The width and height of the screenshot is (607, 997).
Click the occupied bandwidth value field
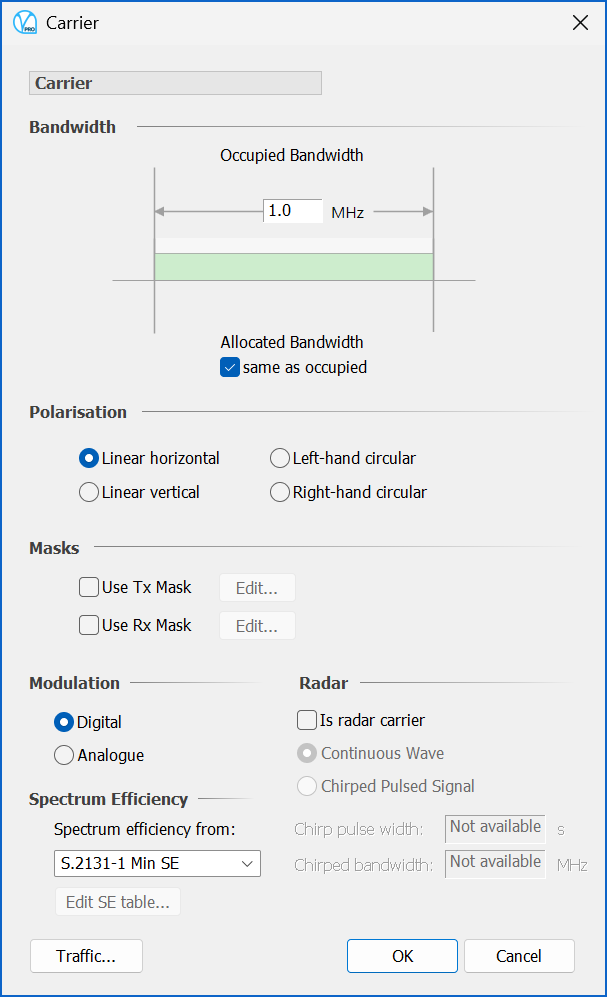(x=293, y=211)
